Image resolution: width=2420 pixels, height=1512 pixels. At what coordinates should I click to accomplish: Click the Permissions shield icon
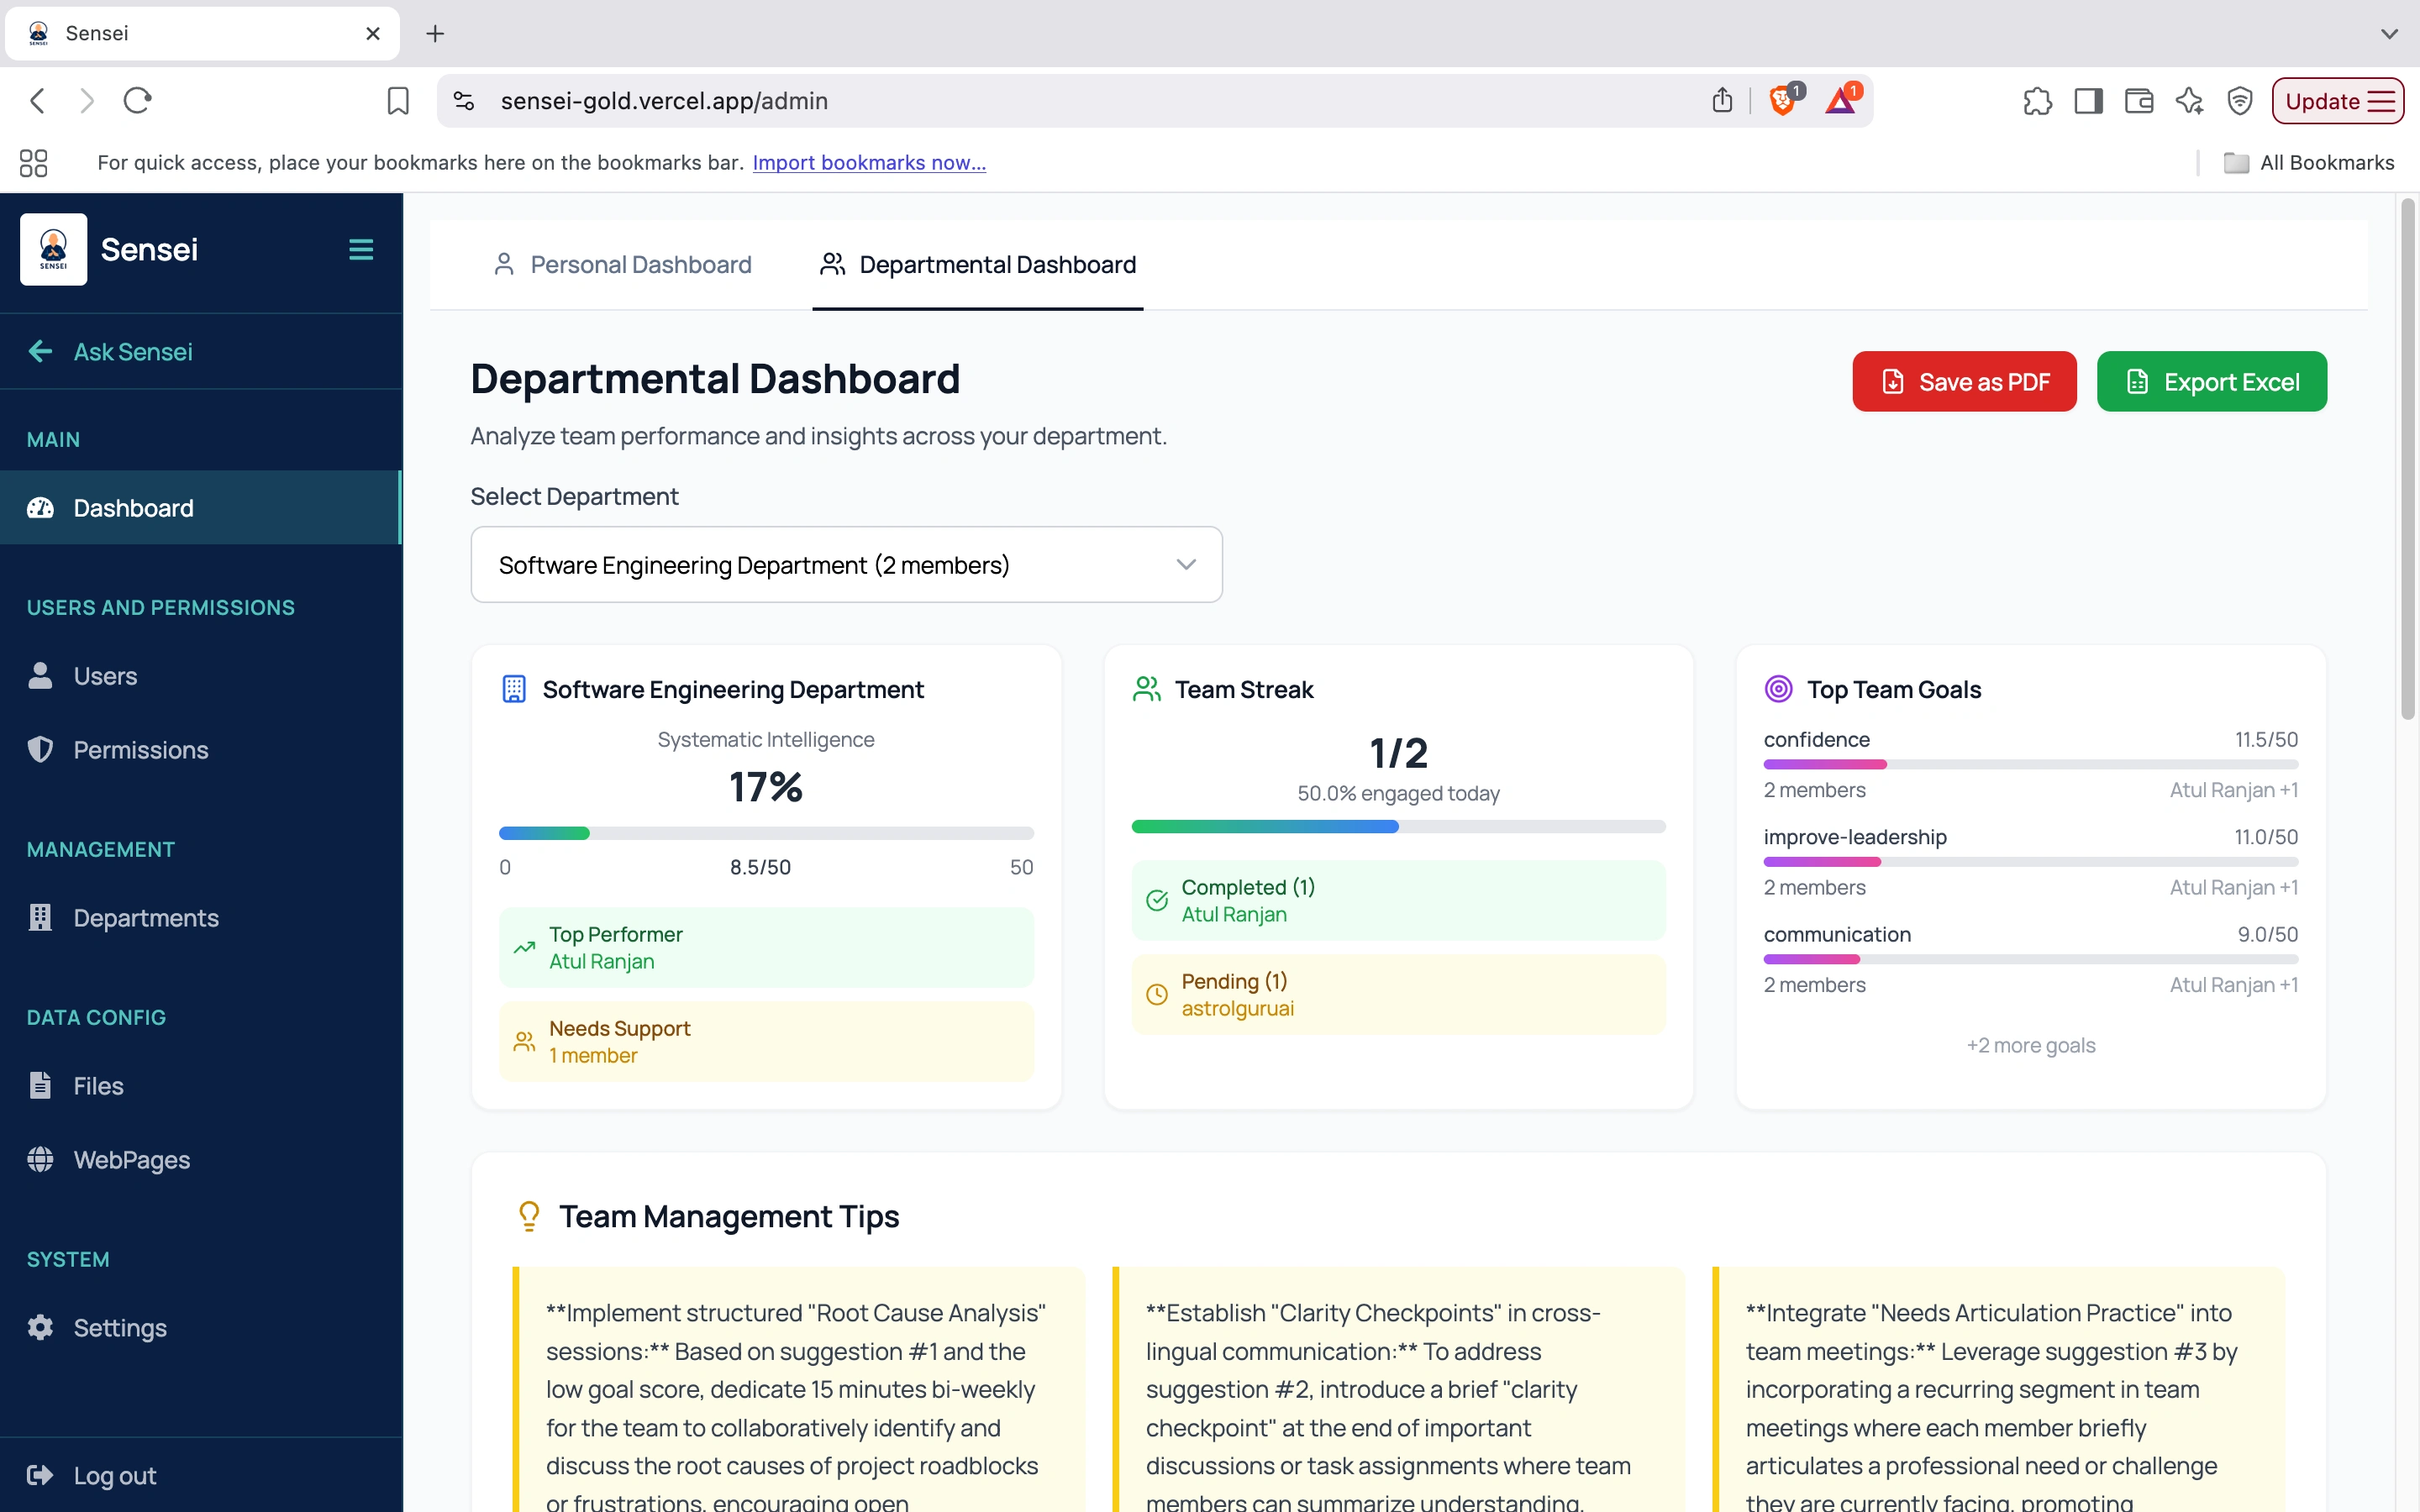click(x=40, y=749)
